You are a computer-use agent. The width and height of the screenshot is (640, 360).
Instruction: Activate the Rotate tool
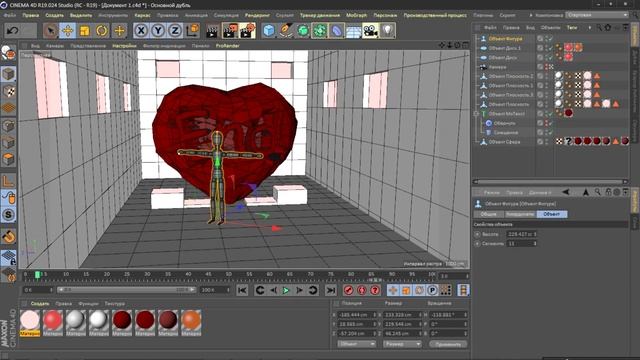[x=102, y=31]
